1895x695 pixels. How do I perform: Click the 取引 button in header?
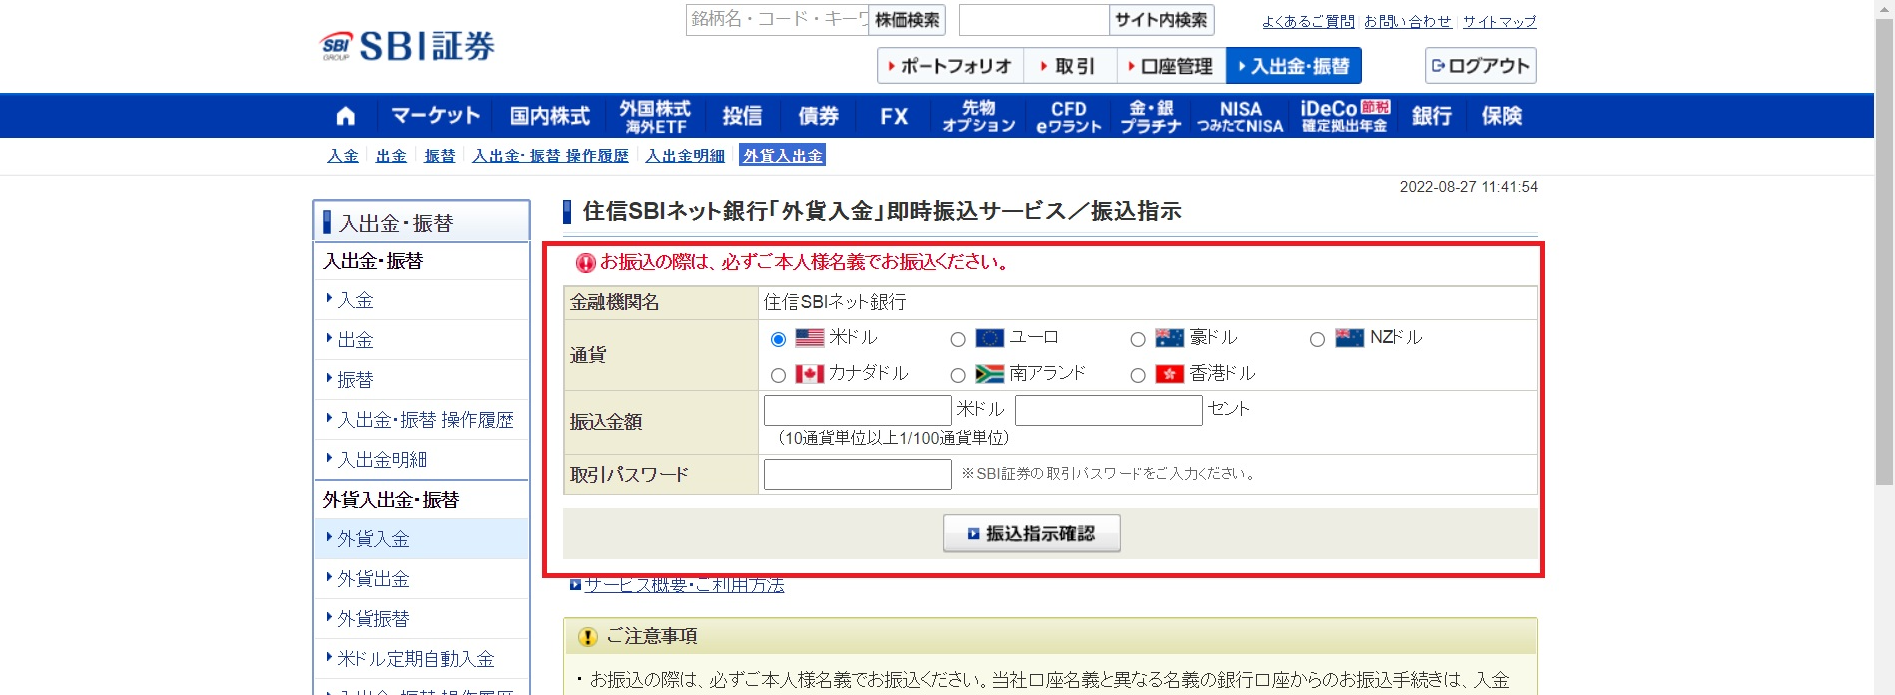pyautogui.click(x=1069, y=66)
